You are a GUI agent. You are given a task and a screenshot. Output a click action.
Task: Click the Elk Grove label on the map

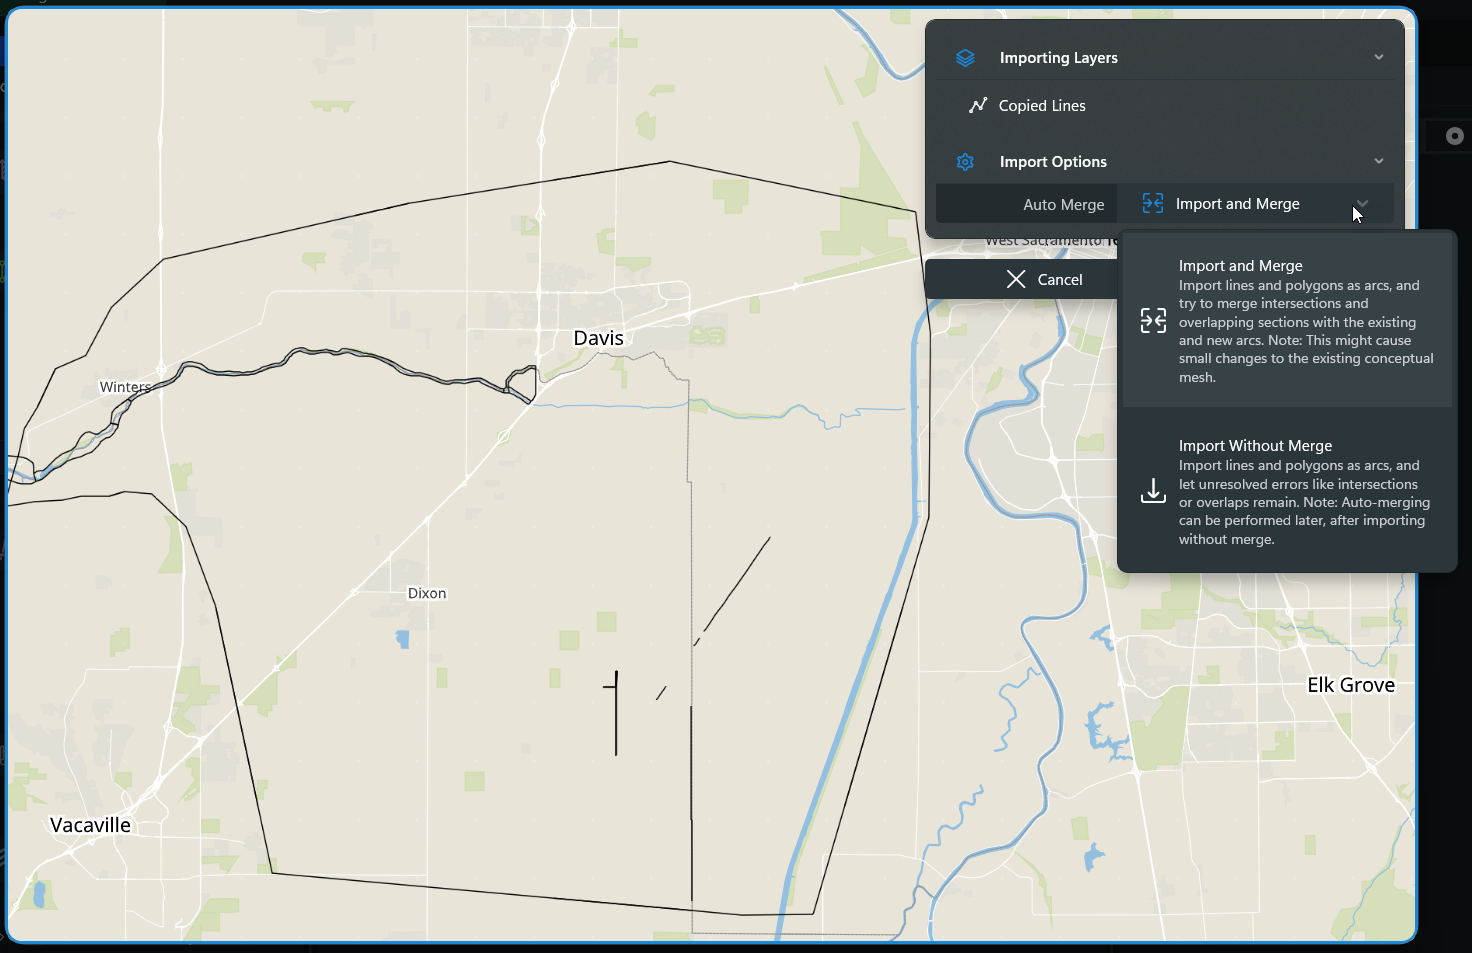pyautogui.click(x=1350, y=685)
